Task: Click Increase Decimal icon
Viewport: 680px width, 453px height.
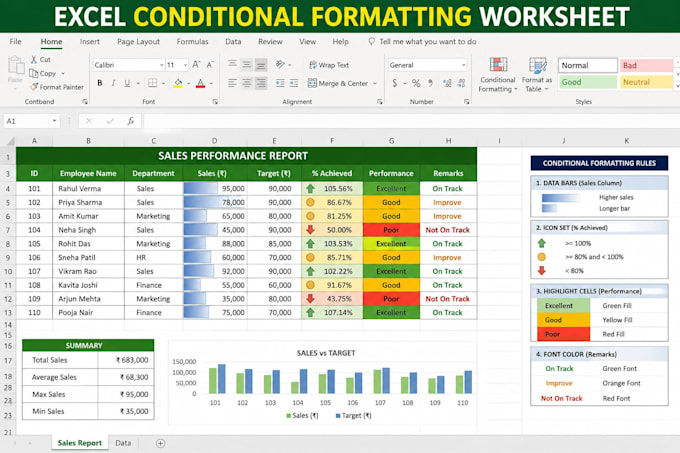Action: coord(447,83)
